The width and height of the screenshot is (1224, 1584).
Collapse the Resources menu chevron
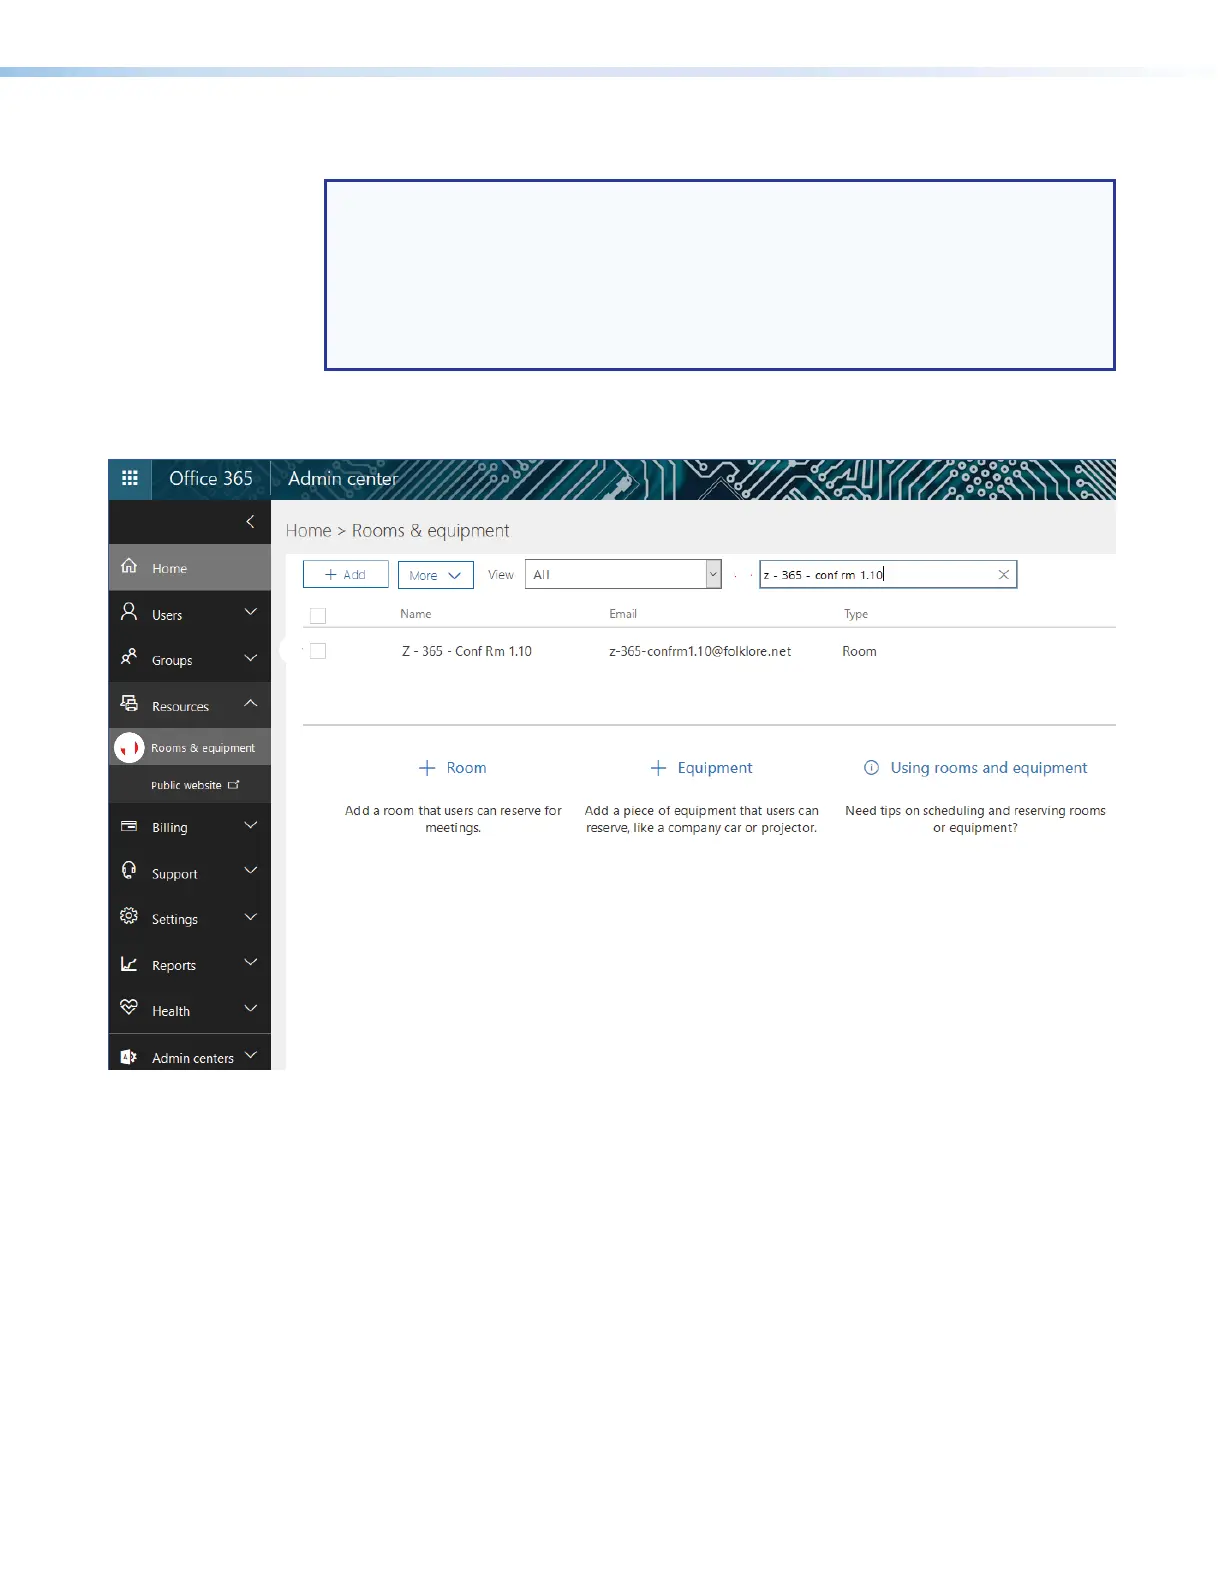pyautogui.click(x=251, y=703)
